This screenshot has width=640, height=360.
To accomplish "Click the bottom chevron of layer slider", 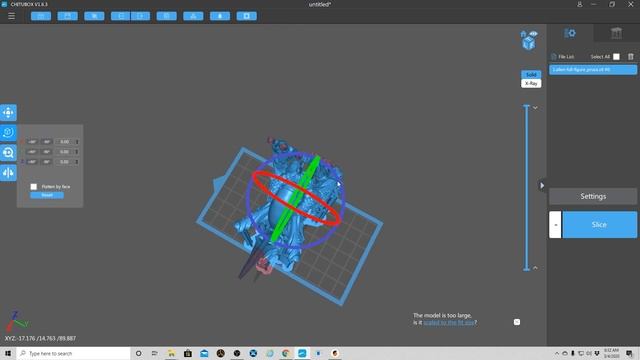I will point(535,268).
